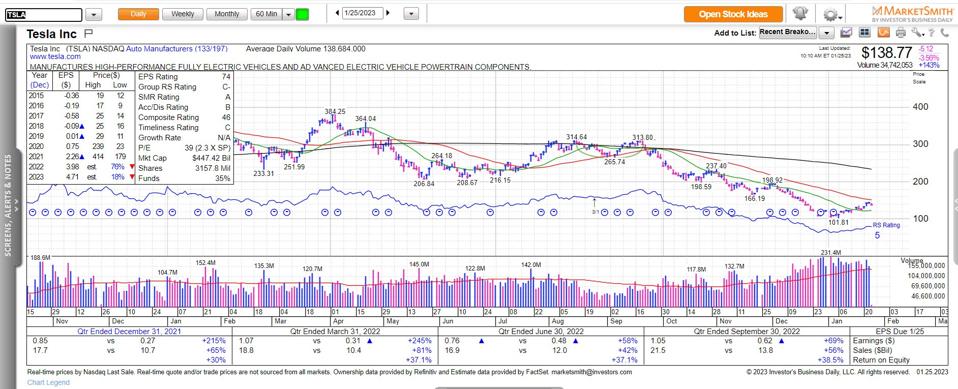This screenshot has width=958, height=389.
Task: Click the Mkt Cap $447.42 Bil row
Action: [x=185, y=158]
